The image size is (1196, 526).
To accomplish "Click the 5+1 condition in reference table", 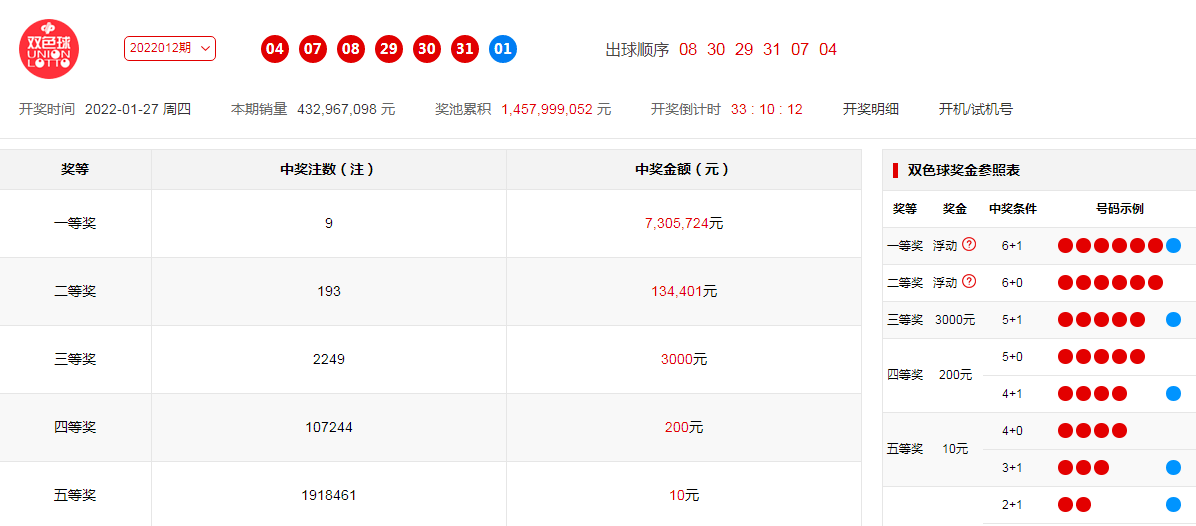I will (x=1012, y=319).
